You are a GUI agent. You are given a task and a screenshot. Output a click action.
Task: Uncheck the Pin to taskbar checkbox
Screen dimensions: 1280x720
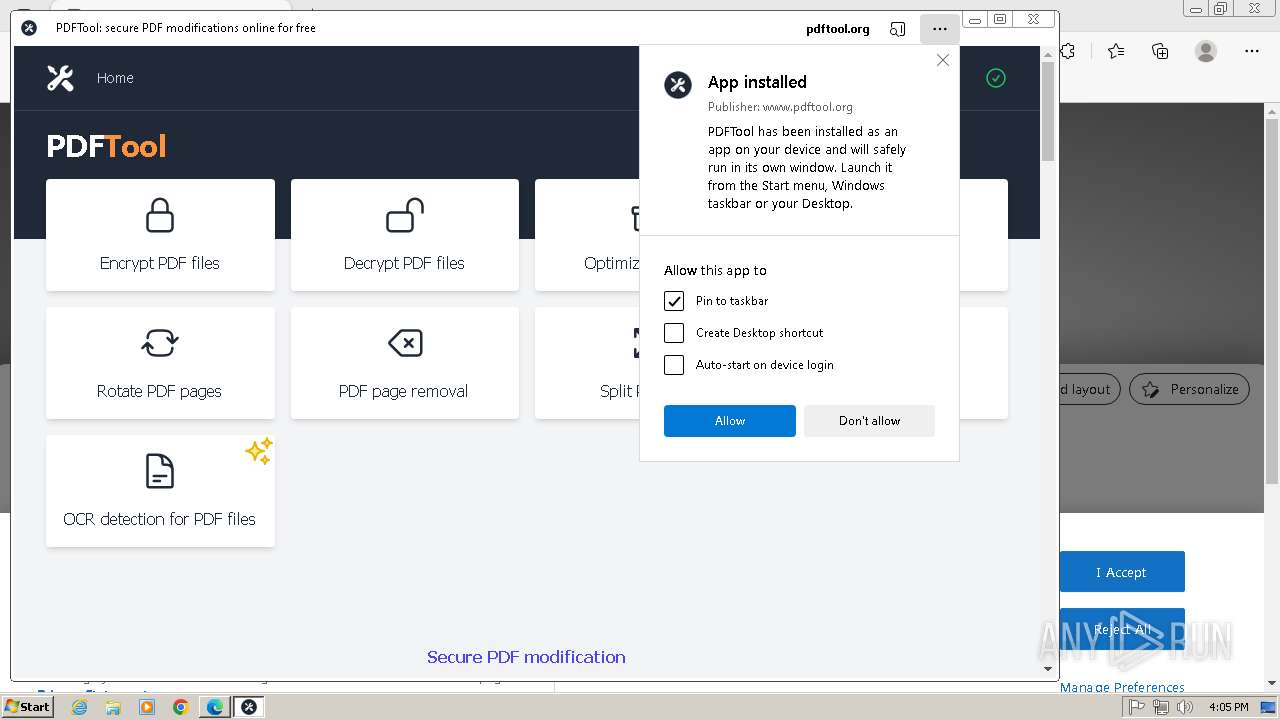(674, 301)
